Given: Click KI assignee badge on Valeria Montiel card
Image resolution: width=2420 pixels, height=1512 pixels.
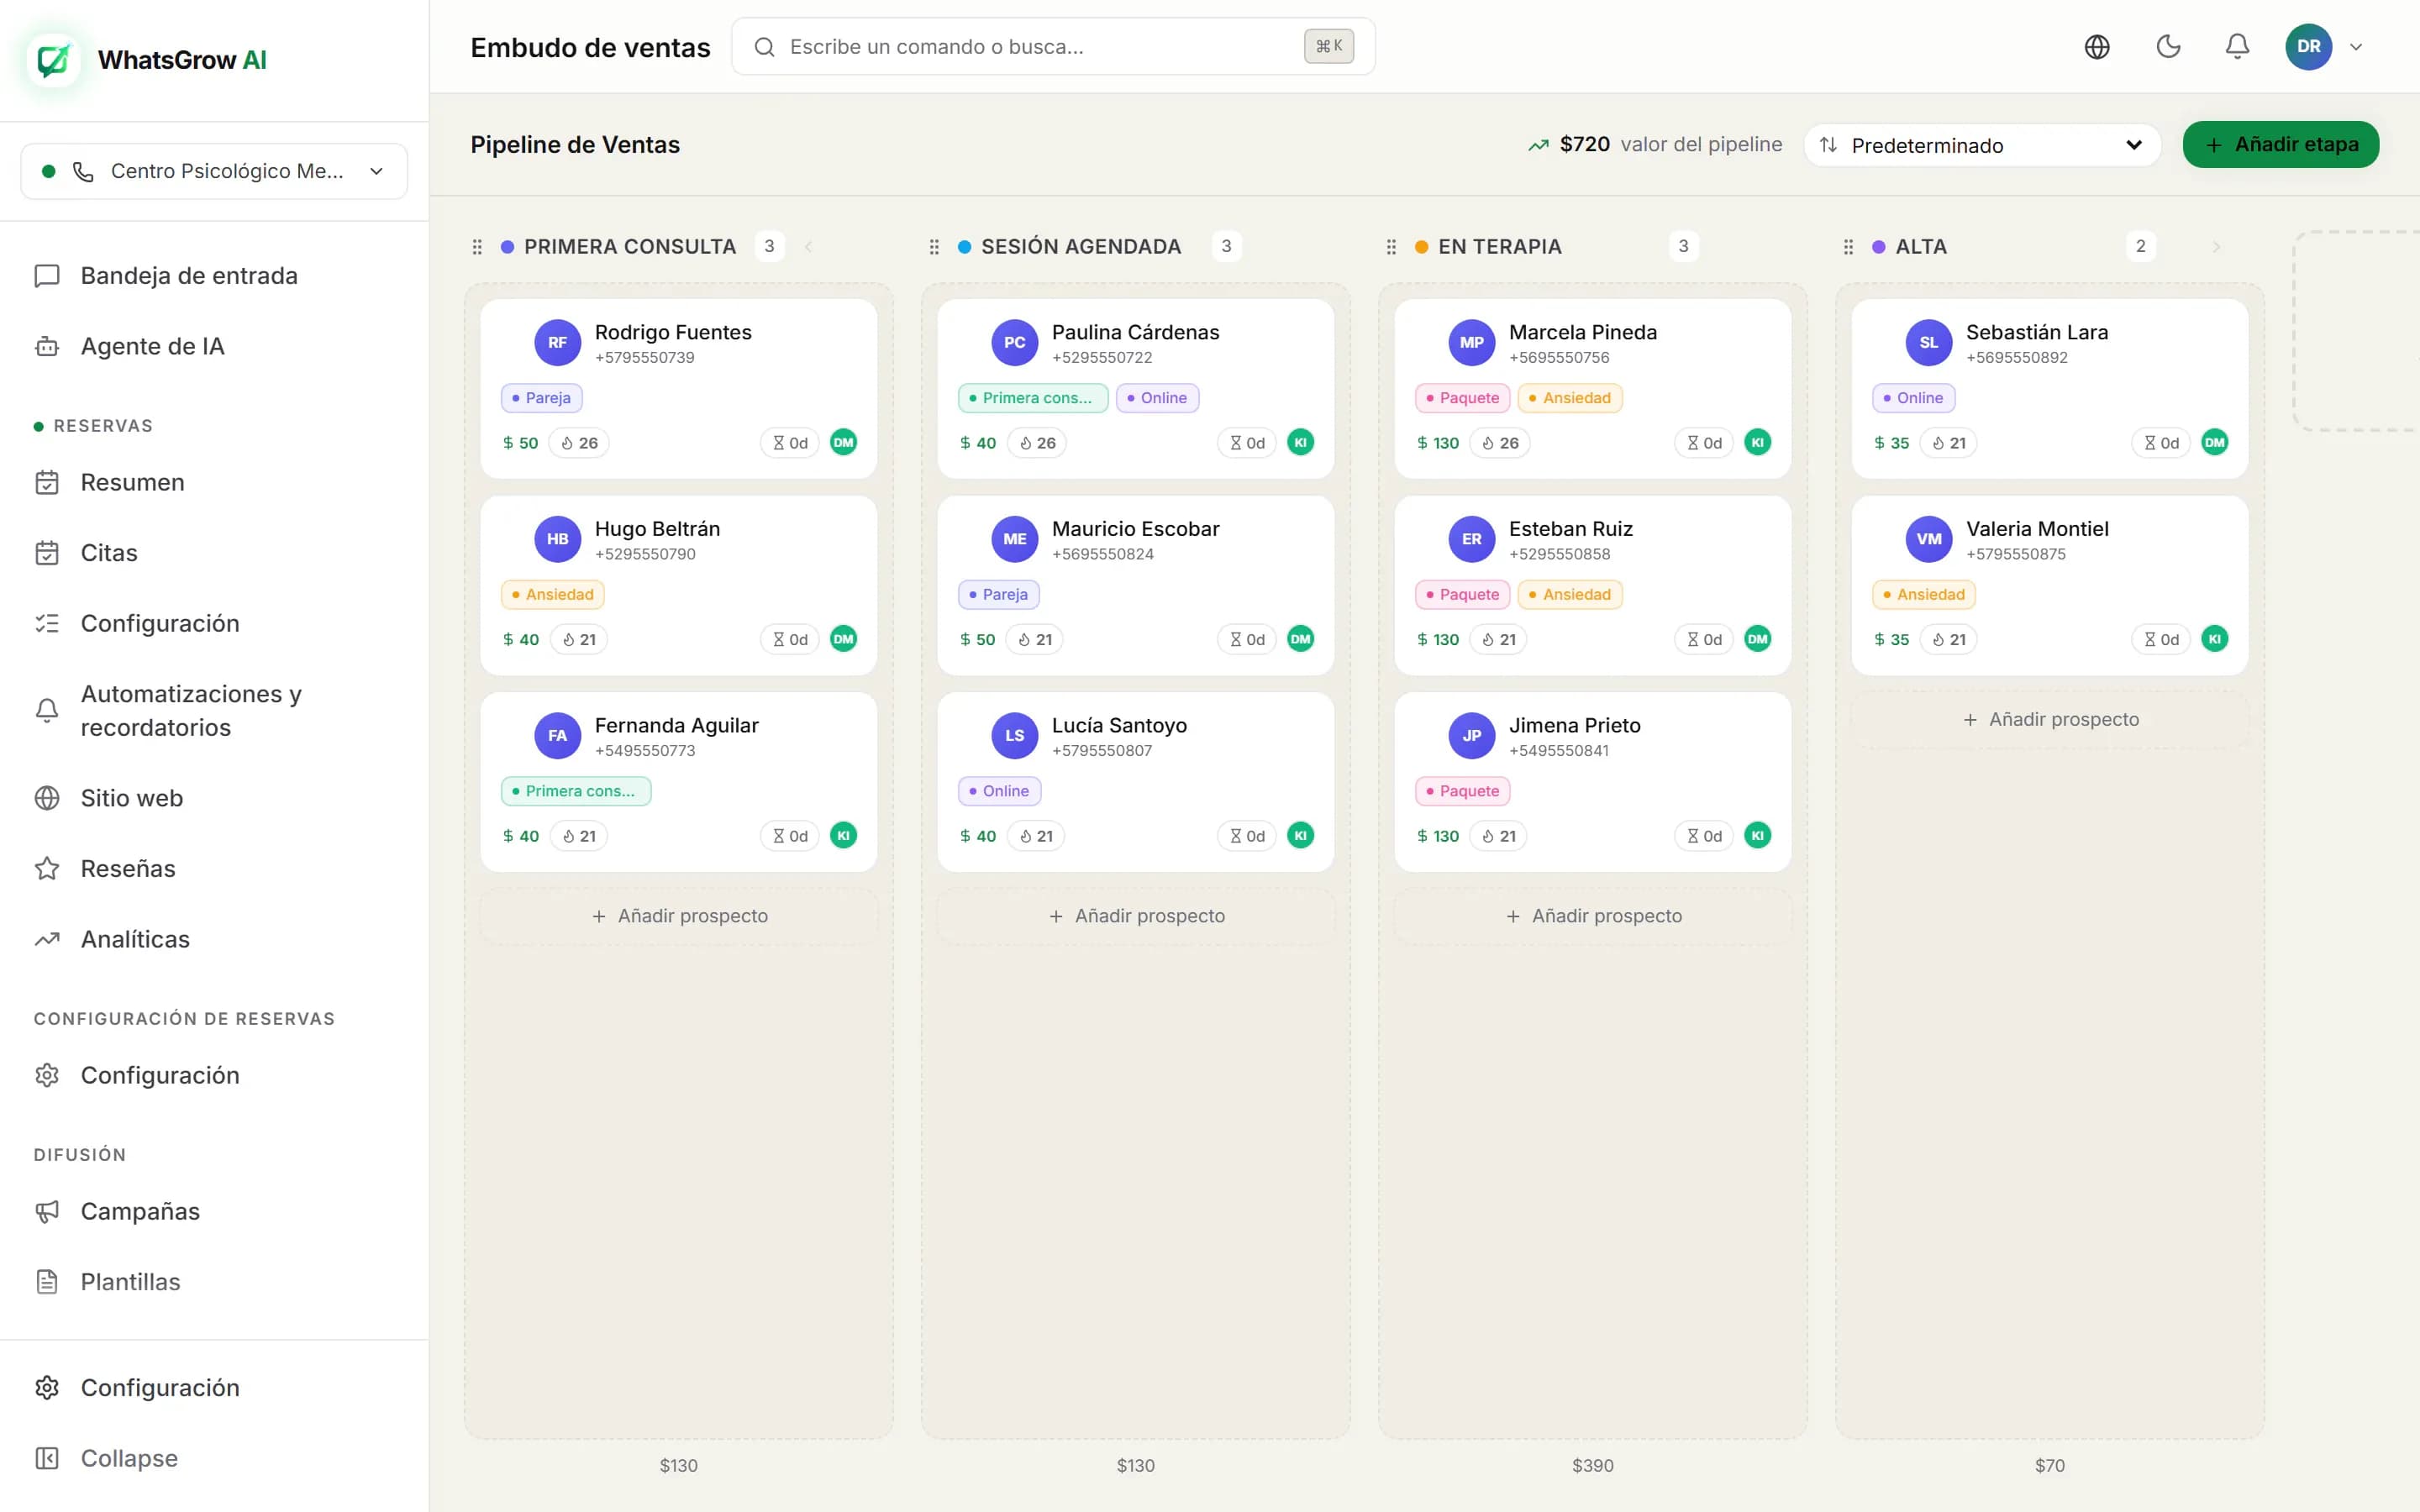Looking at the screenshot, I should point(2214,639).
